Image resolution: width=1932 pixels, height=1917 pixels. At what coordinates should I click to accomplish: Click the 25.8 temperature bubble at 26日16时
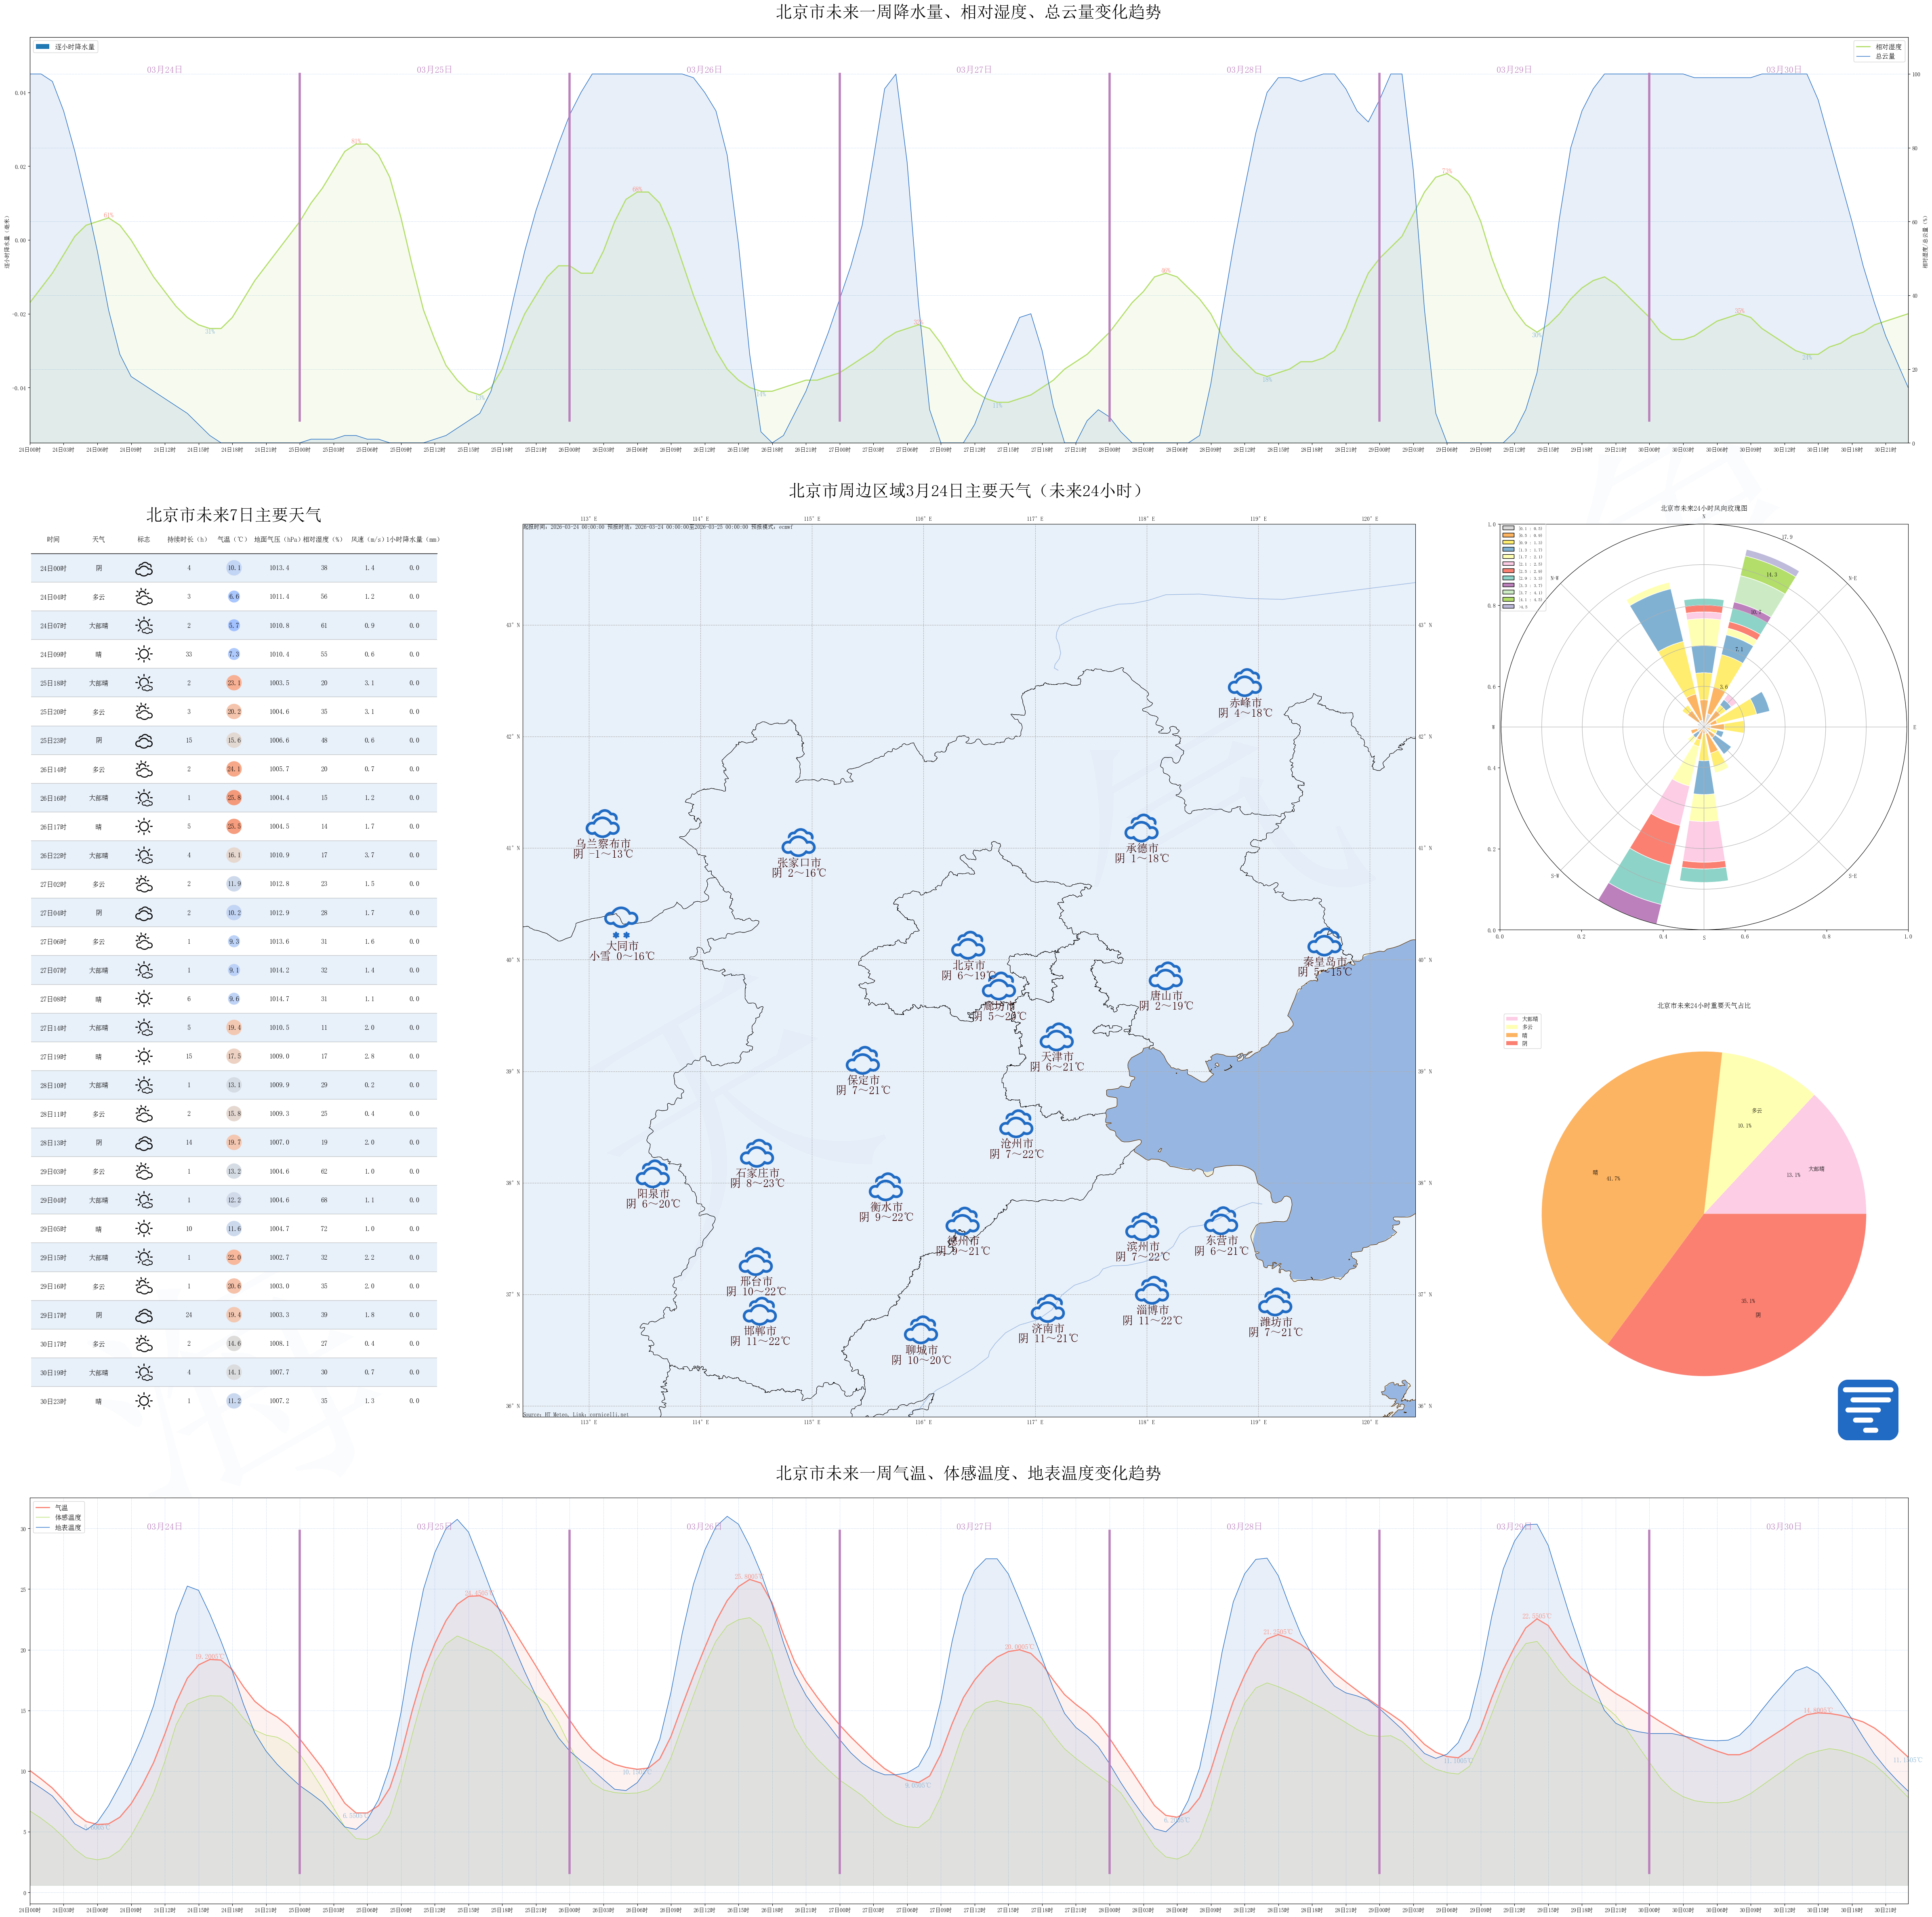[233, 798]
